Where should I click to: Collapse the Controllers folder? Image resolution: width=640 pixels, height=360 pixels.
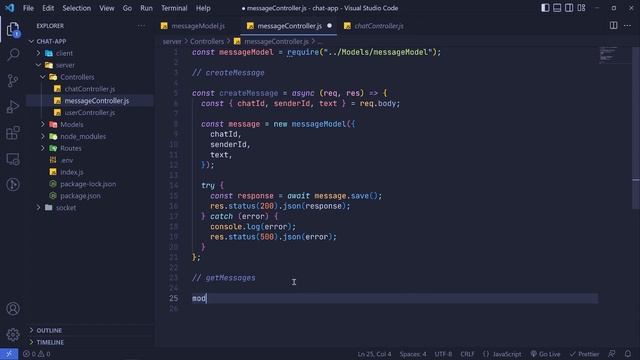coord(43,77)
